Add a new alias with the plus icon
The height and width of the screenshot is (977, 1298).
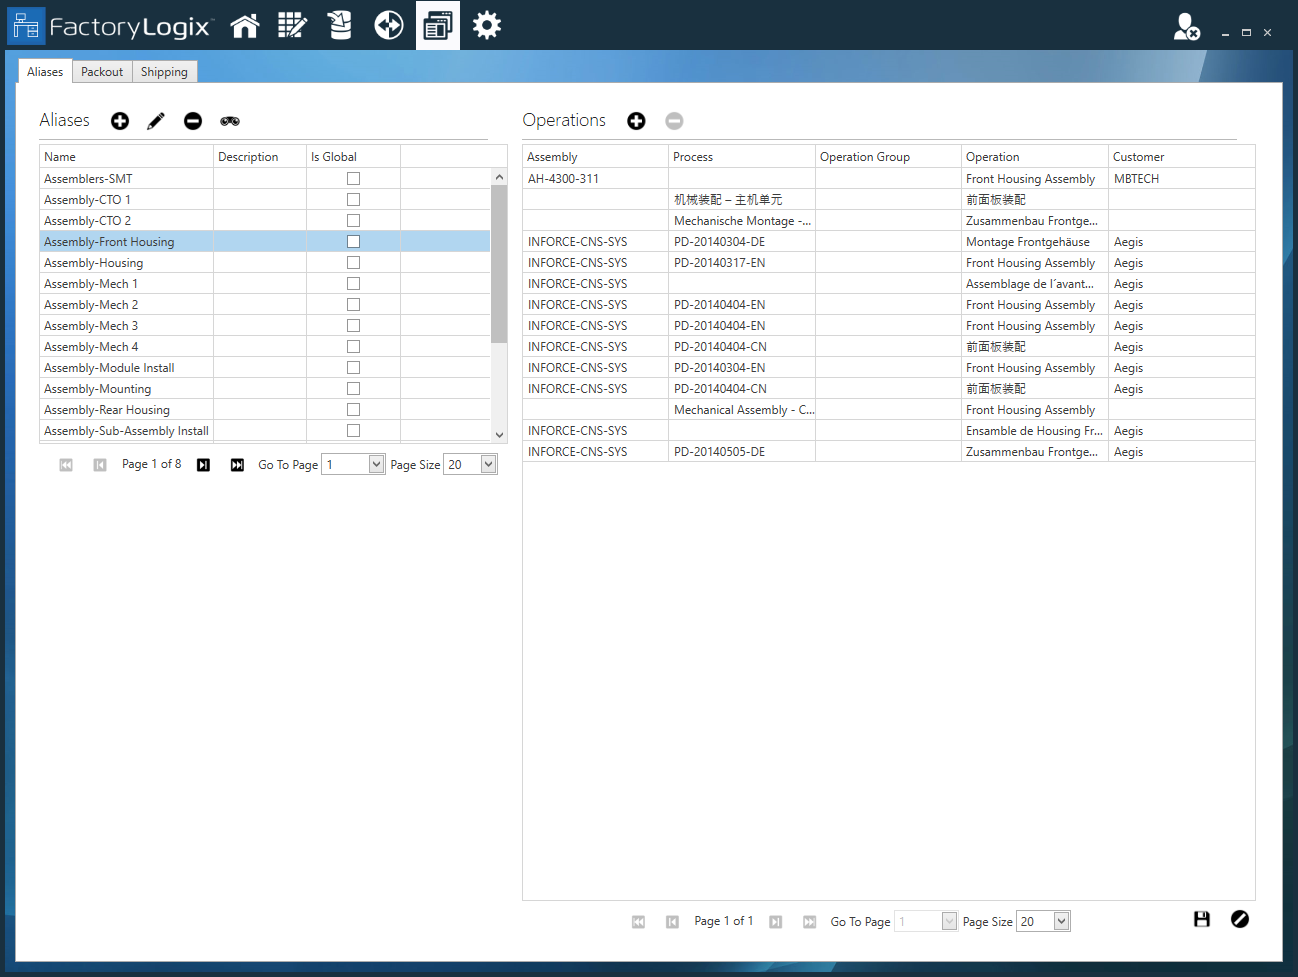119,121
